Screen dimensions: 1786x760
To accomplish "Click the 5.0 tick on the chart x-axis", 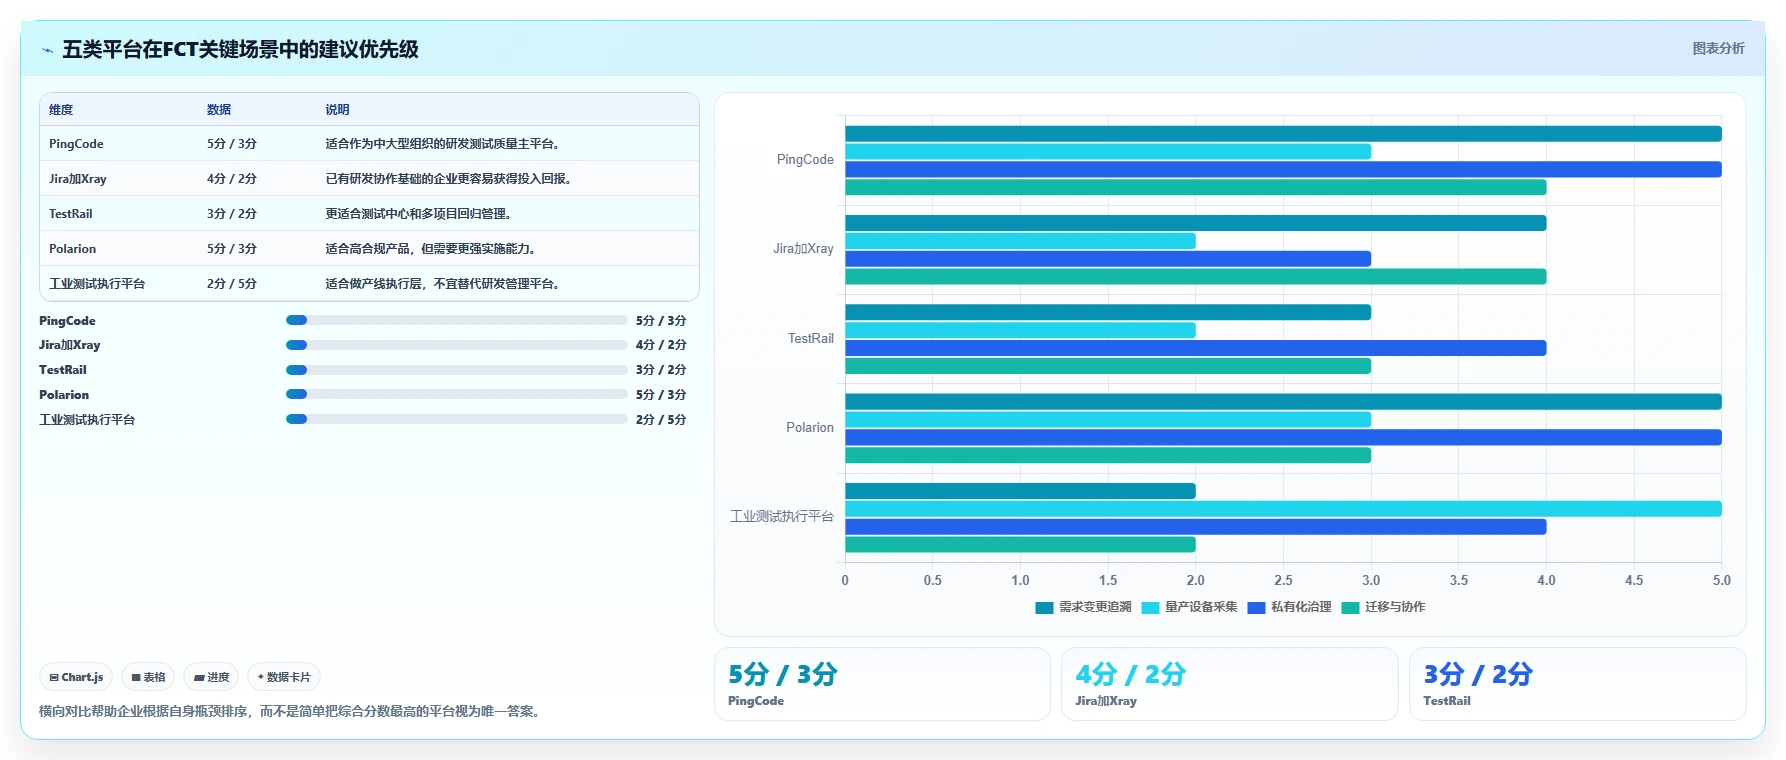I will 1721,581.
